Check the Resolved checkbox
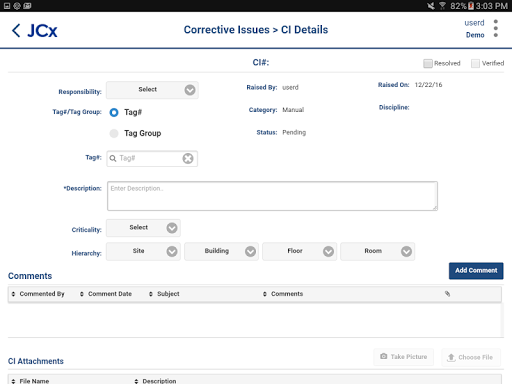Image resolution: width=512 pixels, height=384 pixels. tap(428, 63)
